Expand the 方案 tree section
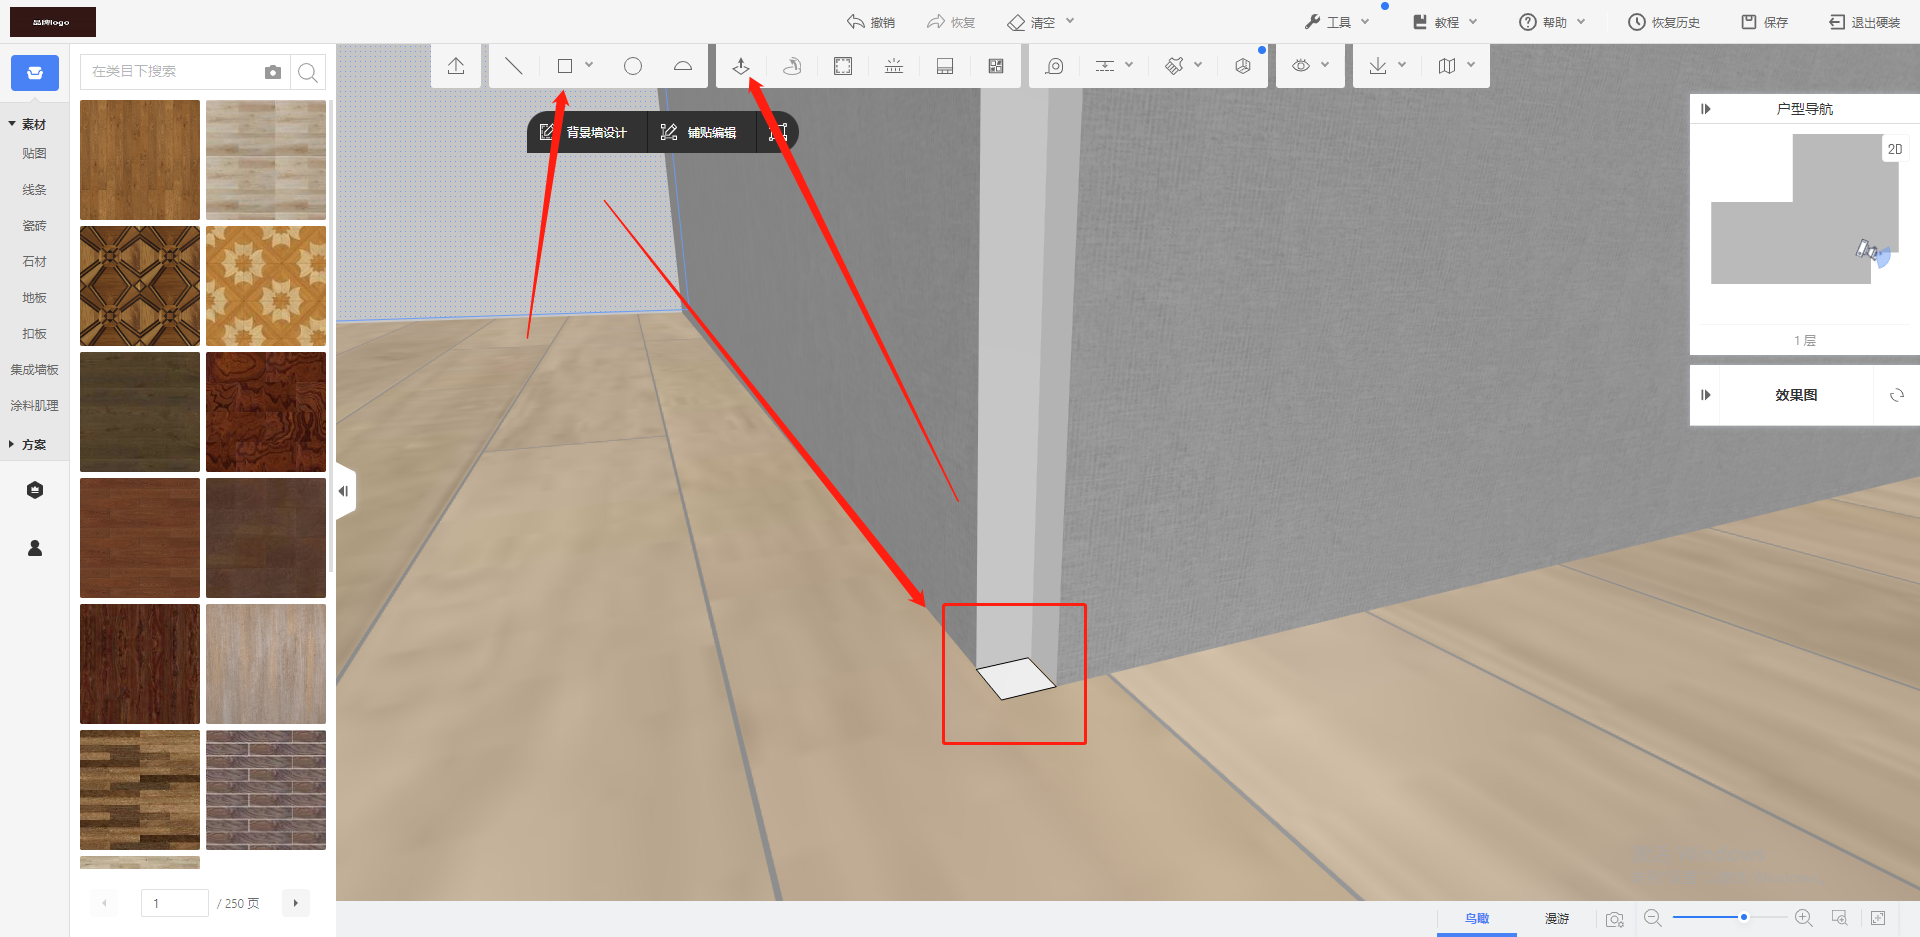Viewport: 1920px width, 937px height. (12, 444)
